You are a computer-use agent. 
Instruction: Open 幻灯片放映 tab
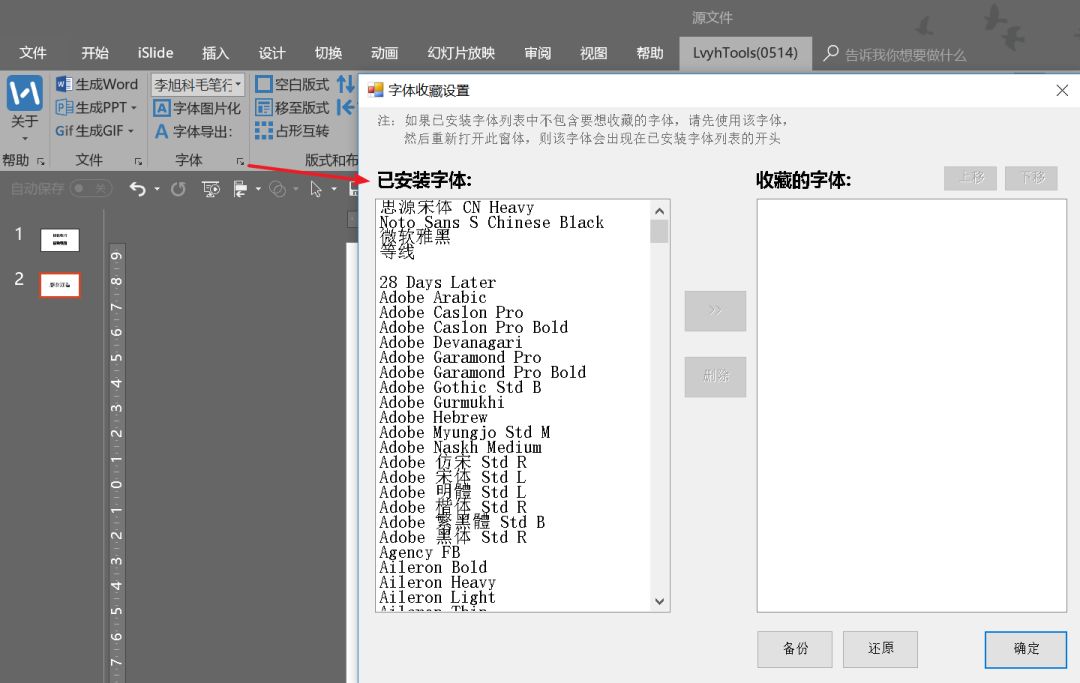[461, 53]
